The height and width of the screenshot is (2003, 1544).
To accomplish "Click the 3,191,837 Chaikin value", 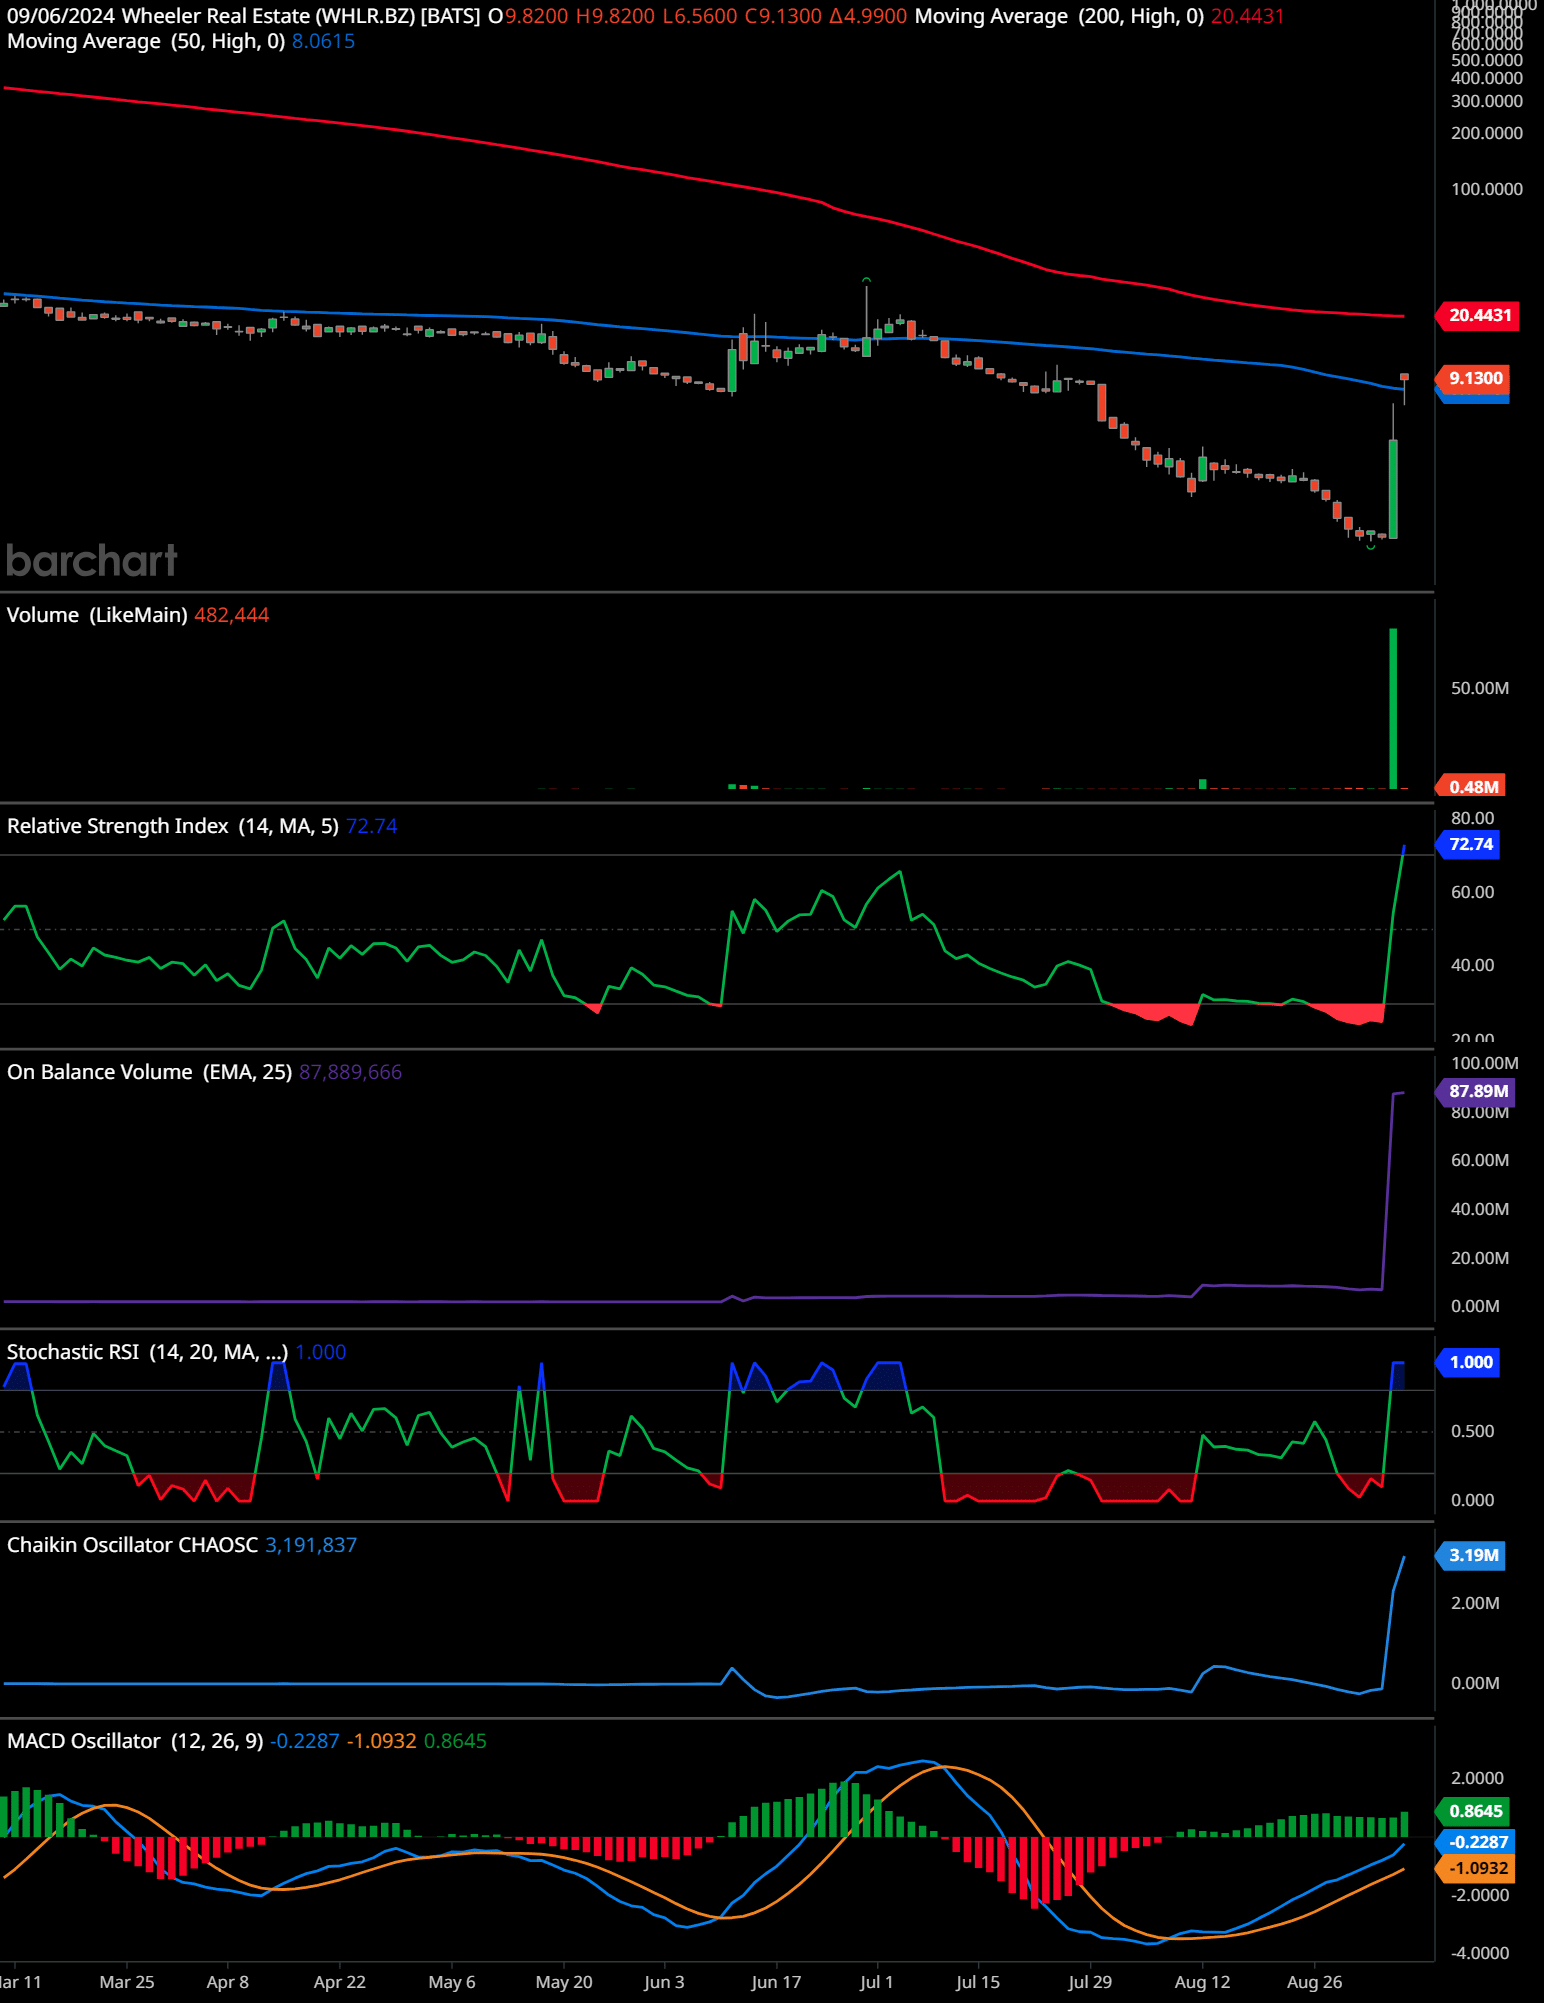I will point(311,1545).
